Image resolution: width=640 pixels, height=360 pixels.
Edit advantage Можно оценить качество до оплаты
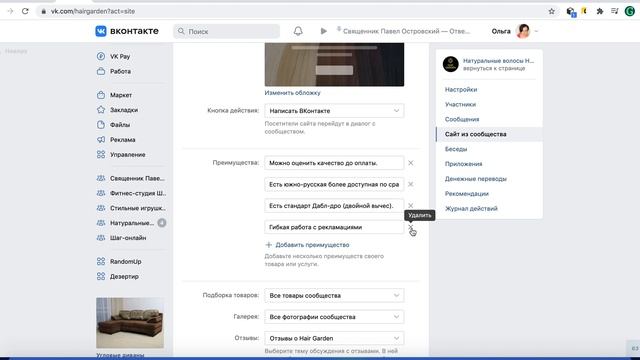tap(334, 163)
